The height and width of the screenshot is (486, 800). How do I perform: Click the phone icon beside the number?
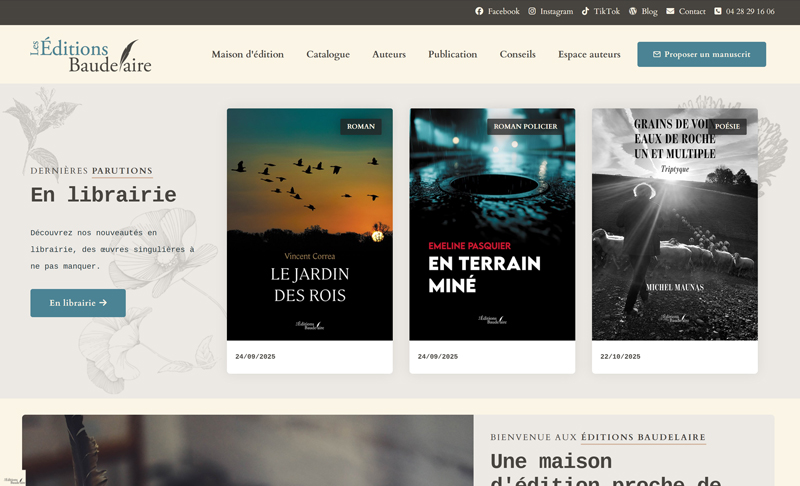click(x=718, y=11)
